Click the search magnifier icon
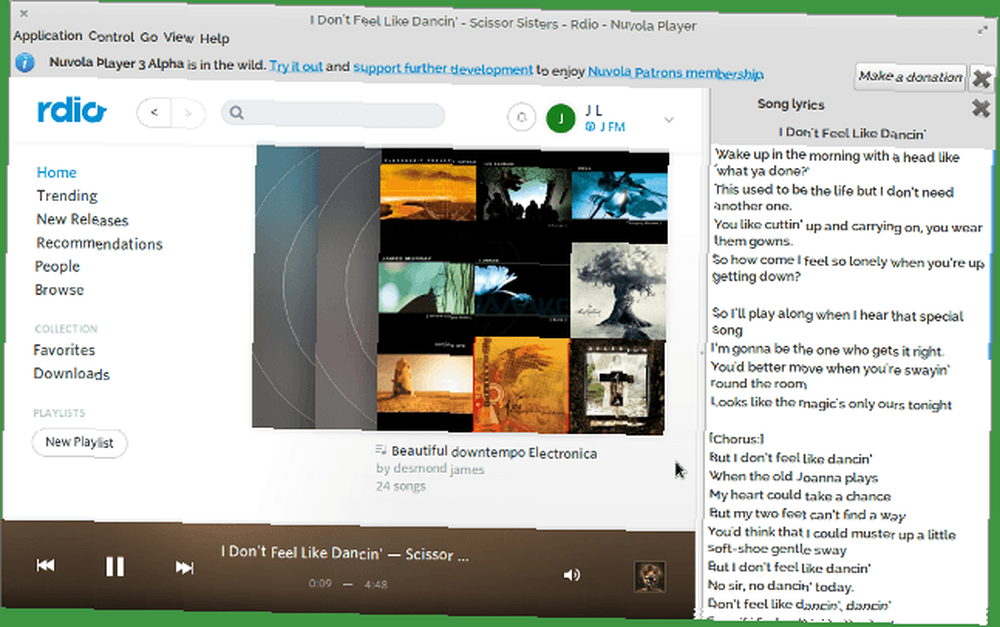Screen dimensions: 1000x627 click(x=237, y=113)
